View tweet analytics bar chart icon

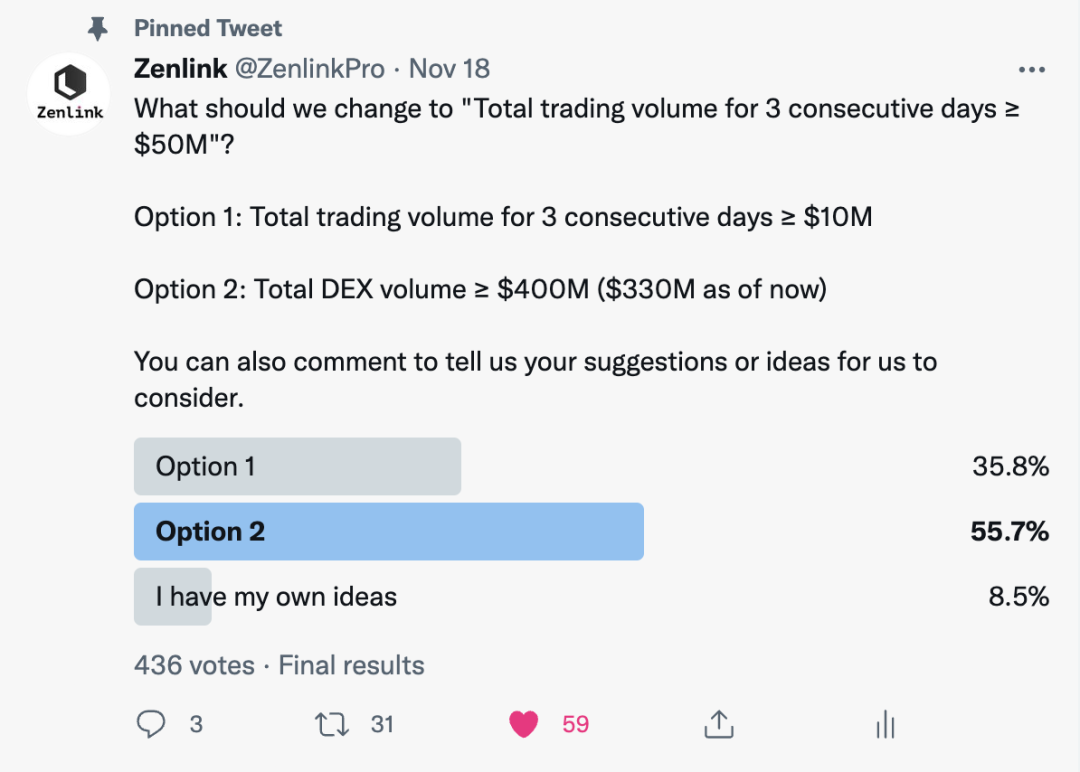[885, 724]
